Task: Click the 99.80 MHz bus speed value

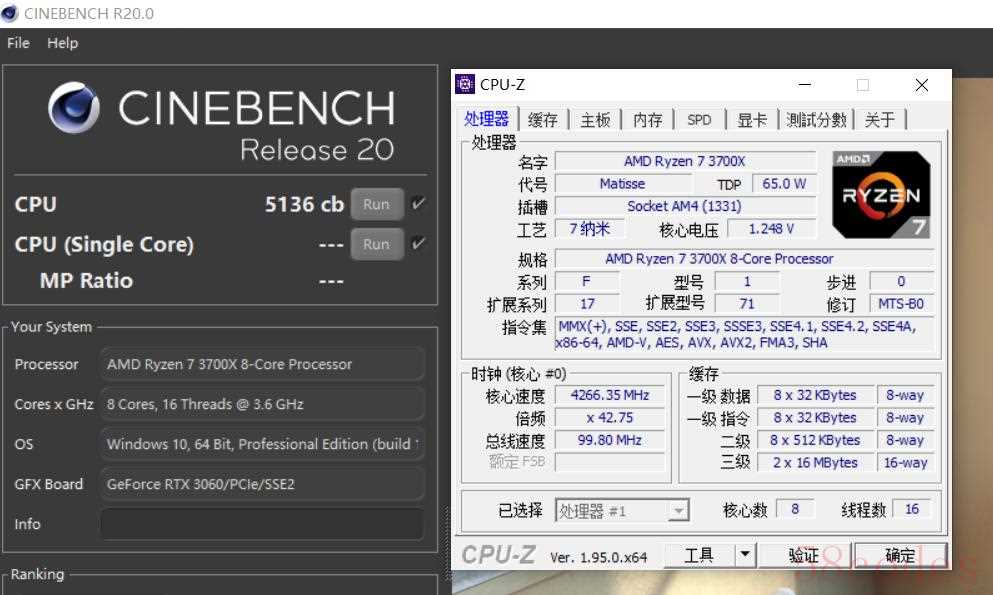Action: 610,440
